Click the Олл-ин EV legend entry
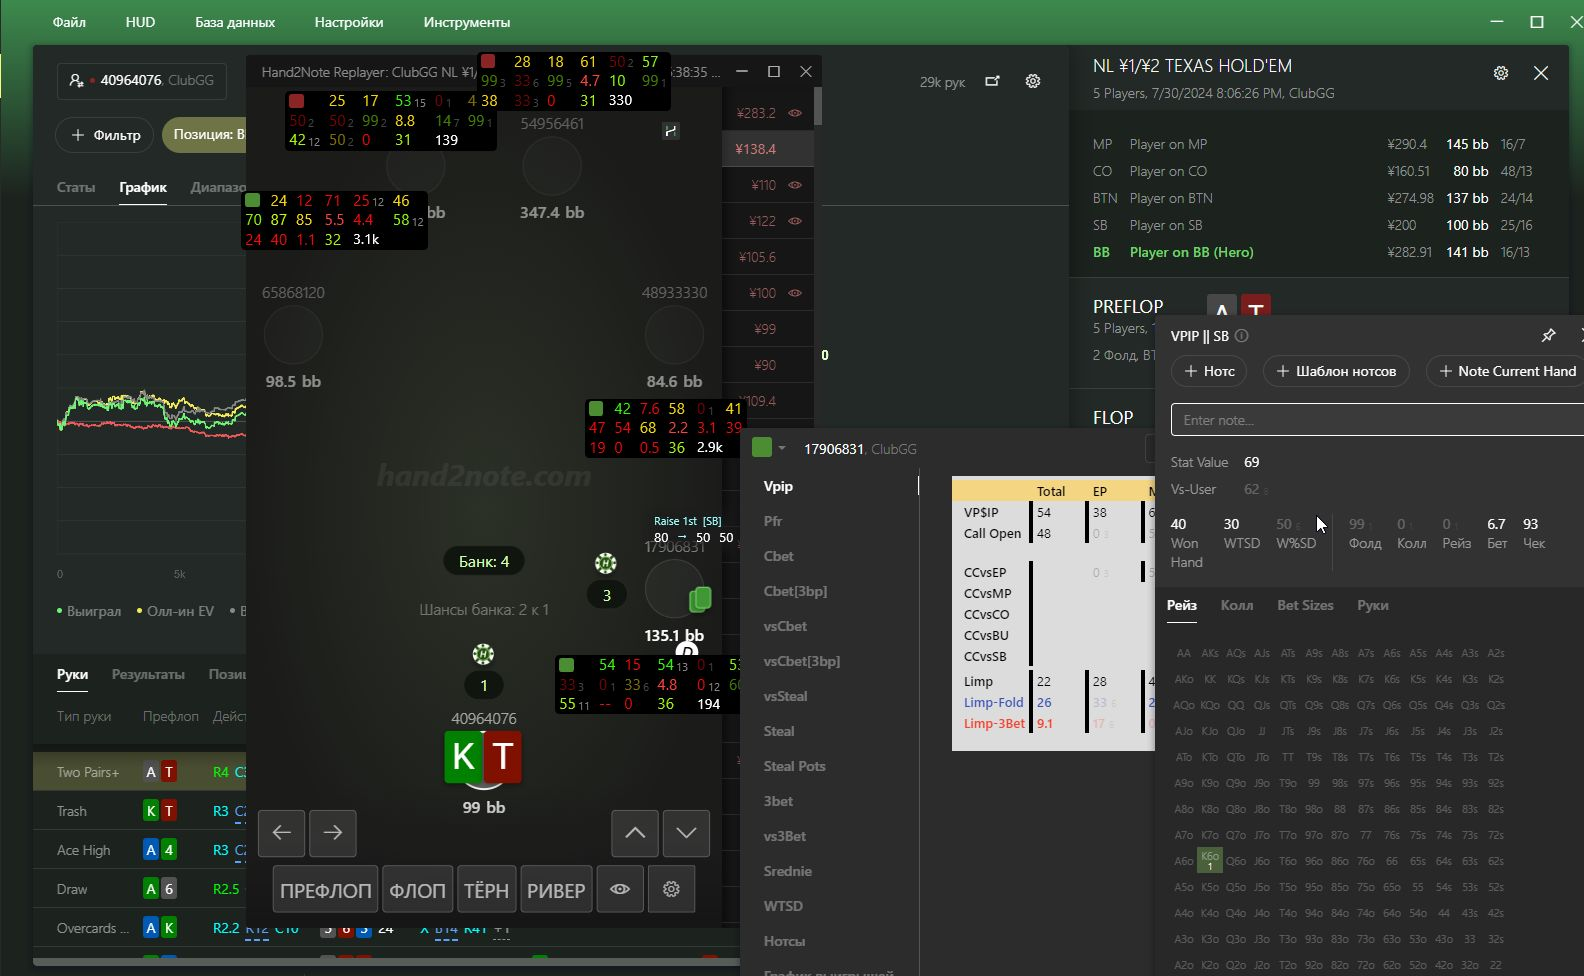 176,611
